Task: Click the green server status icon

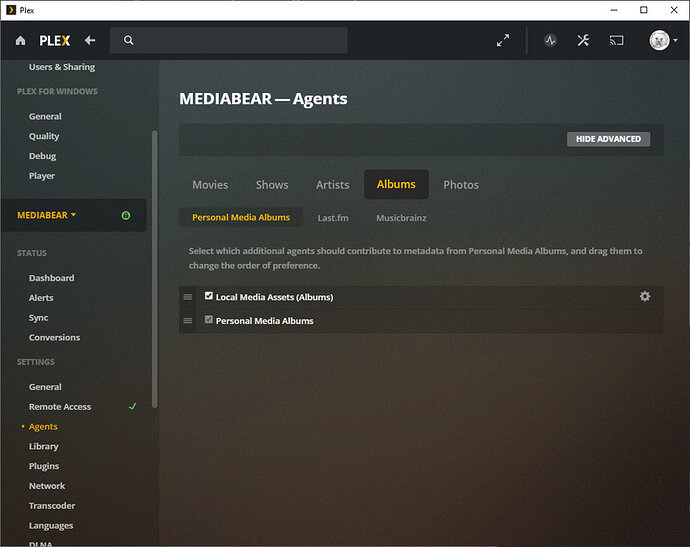Action: click(x=126, y=215)
